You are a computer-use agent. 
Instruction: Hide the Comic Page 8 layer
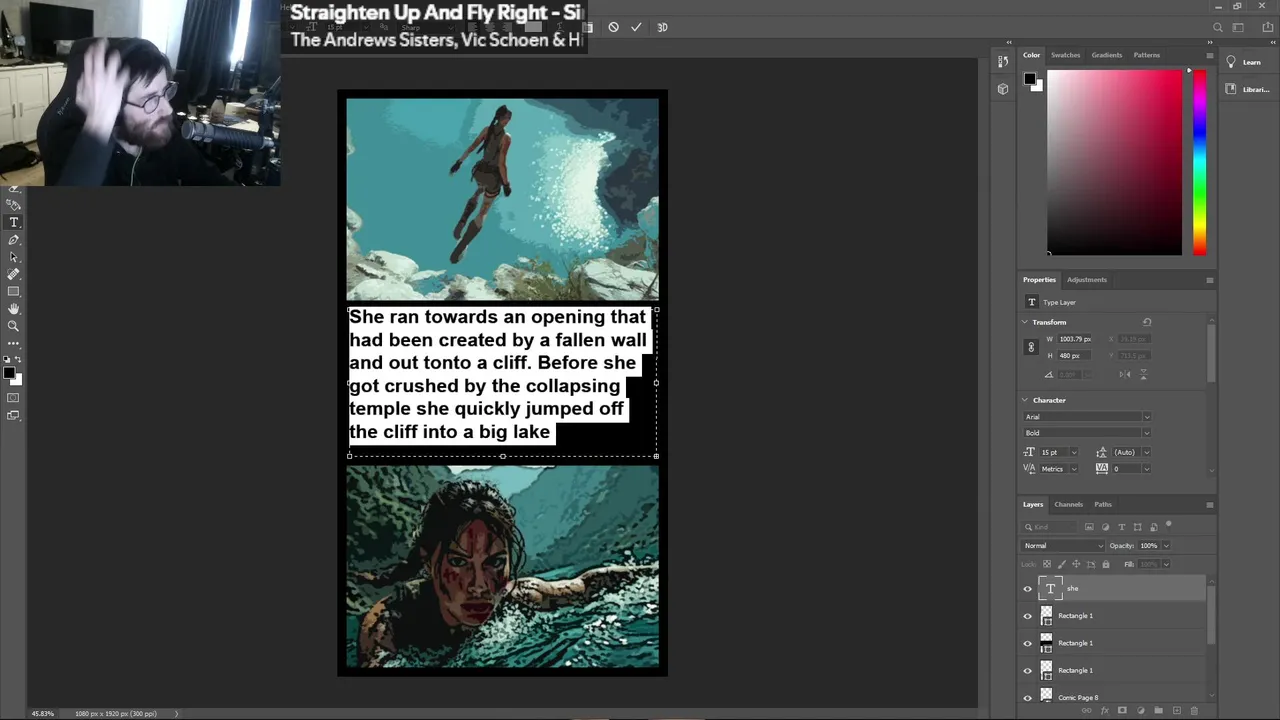(1027, 697)
